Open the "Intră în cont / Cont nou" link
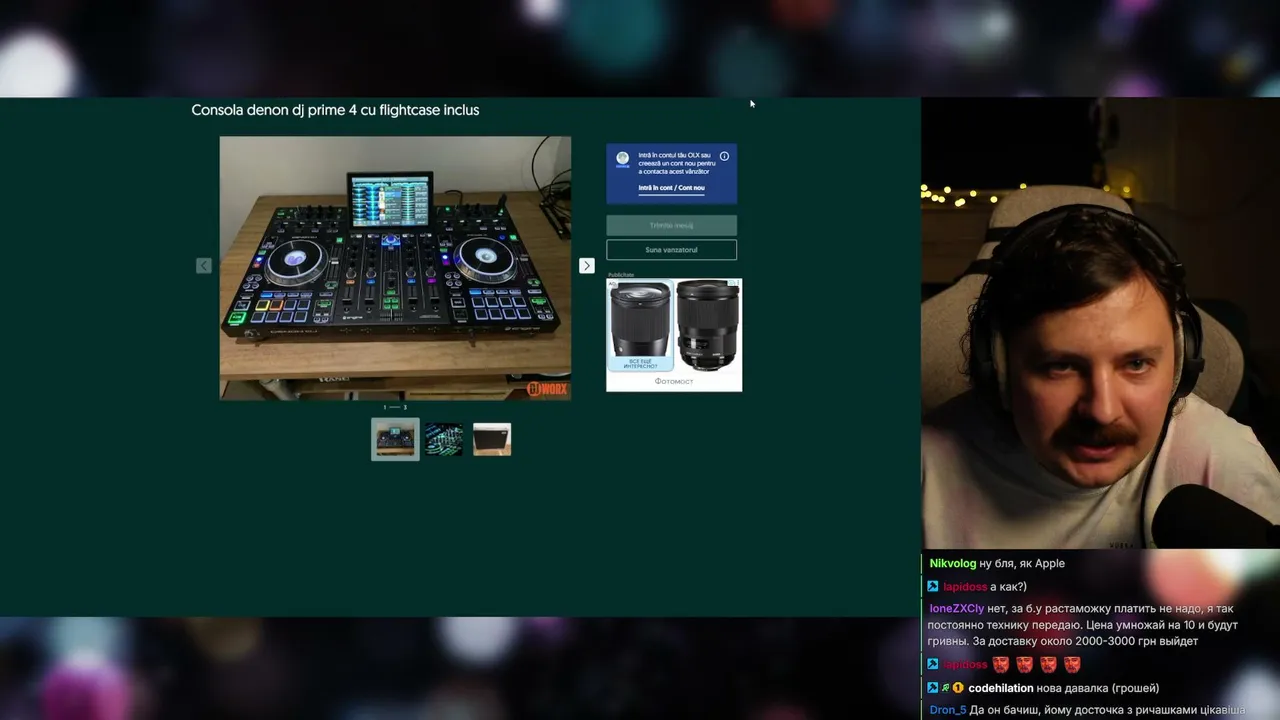The image size is (1280, 720). (x=672, y=188)
